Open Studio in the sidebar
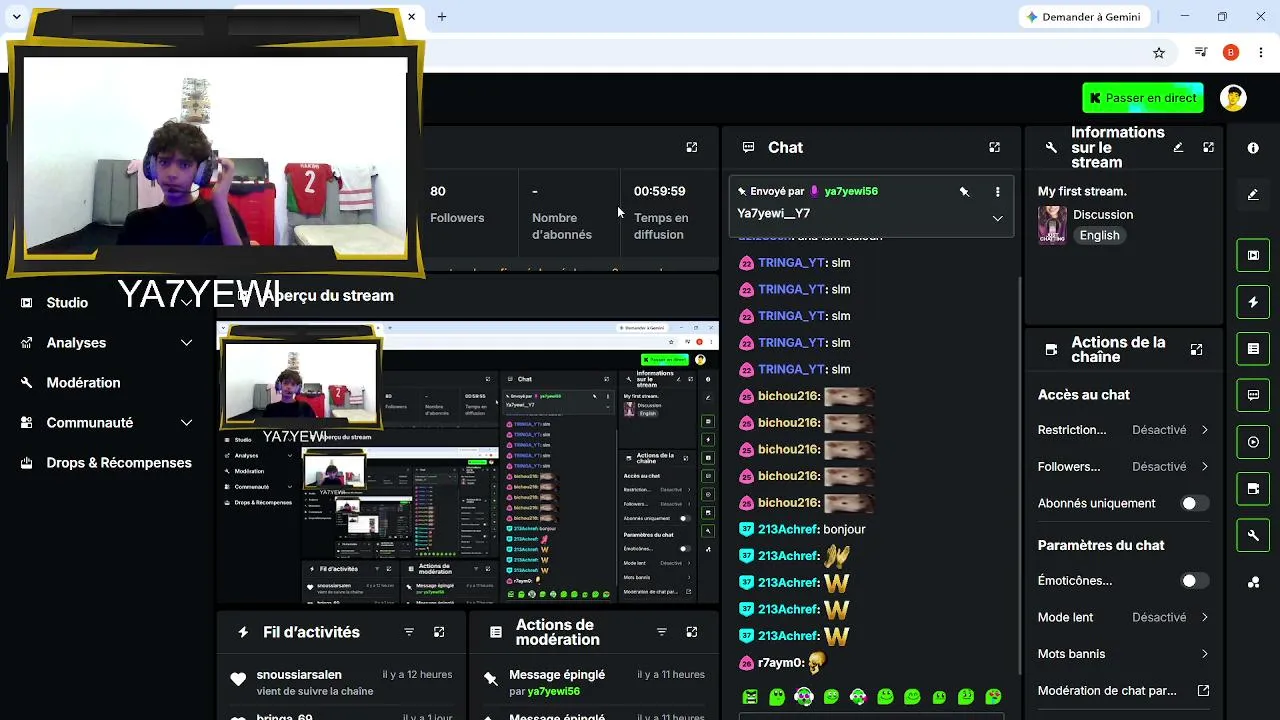The height and width of the screenshot is (720, 1280). click(x=67, y=303)
